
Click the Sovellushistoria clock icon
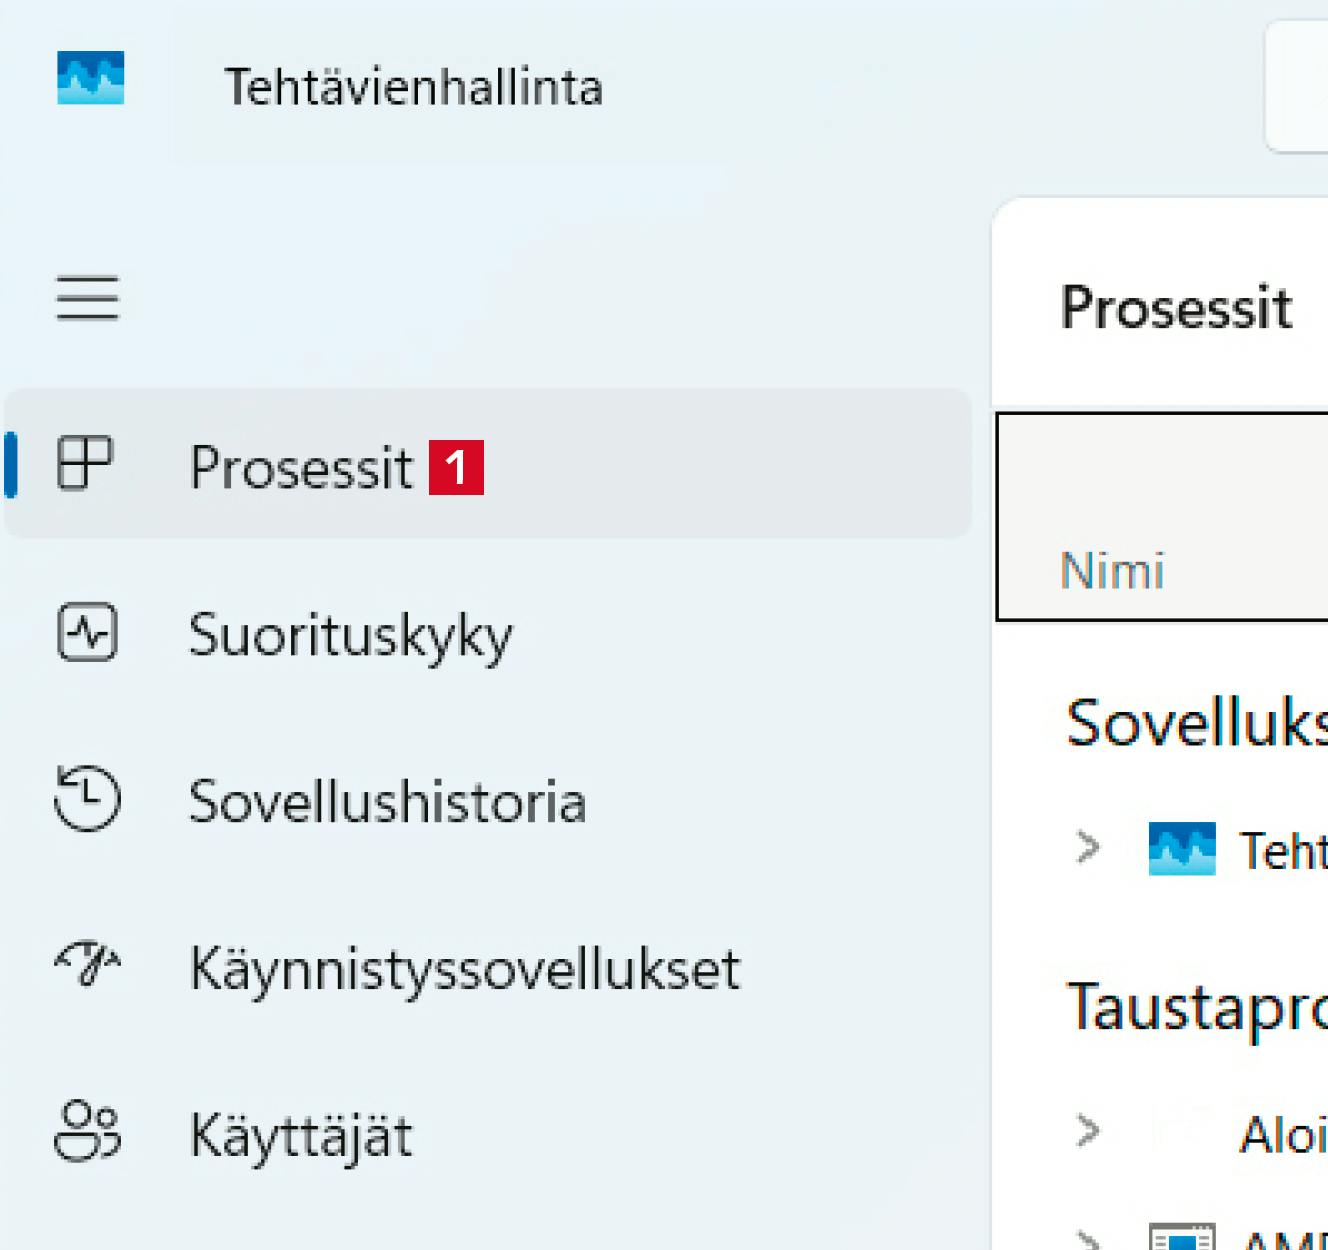coord(88,798)
